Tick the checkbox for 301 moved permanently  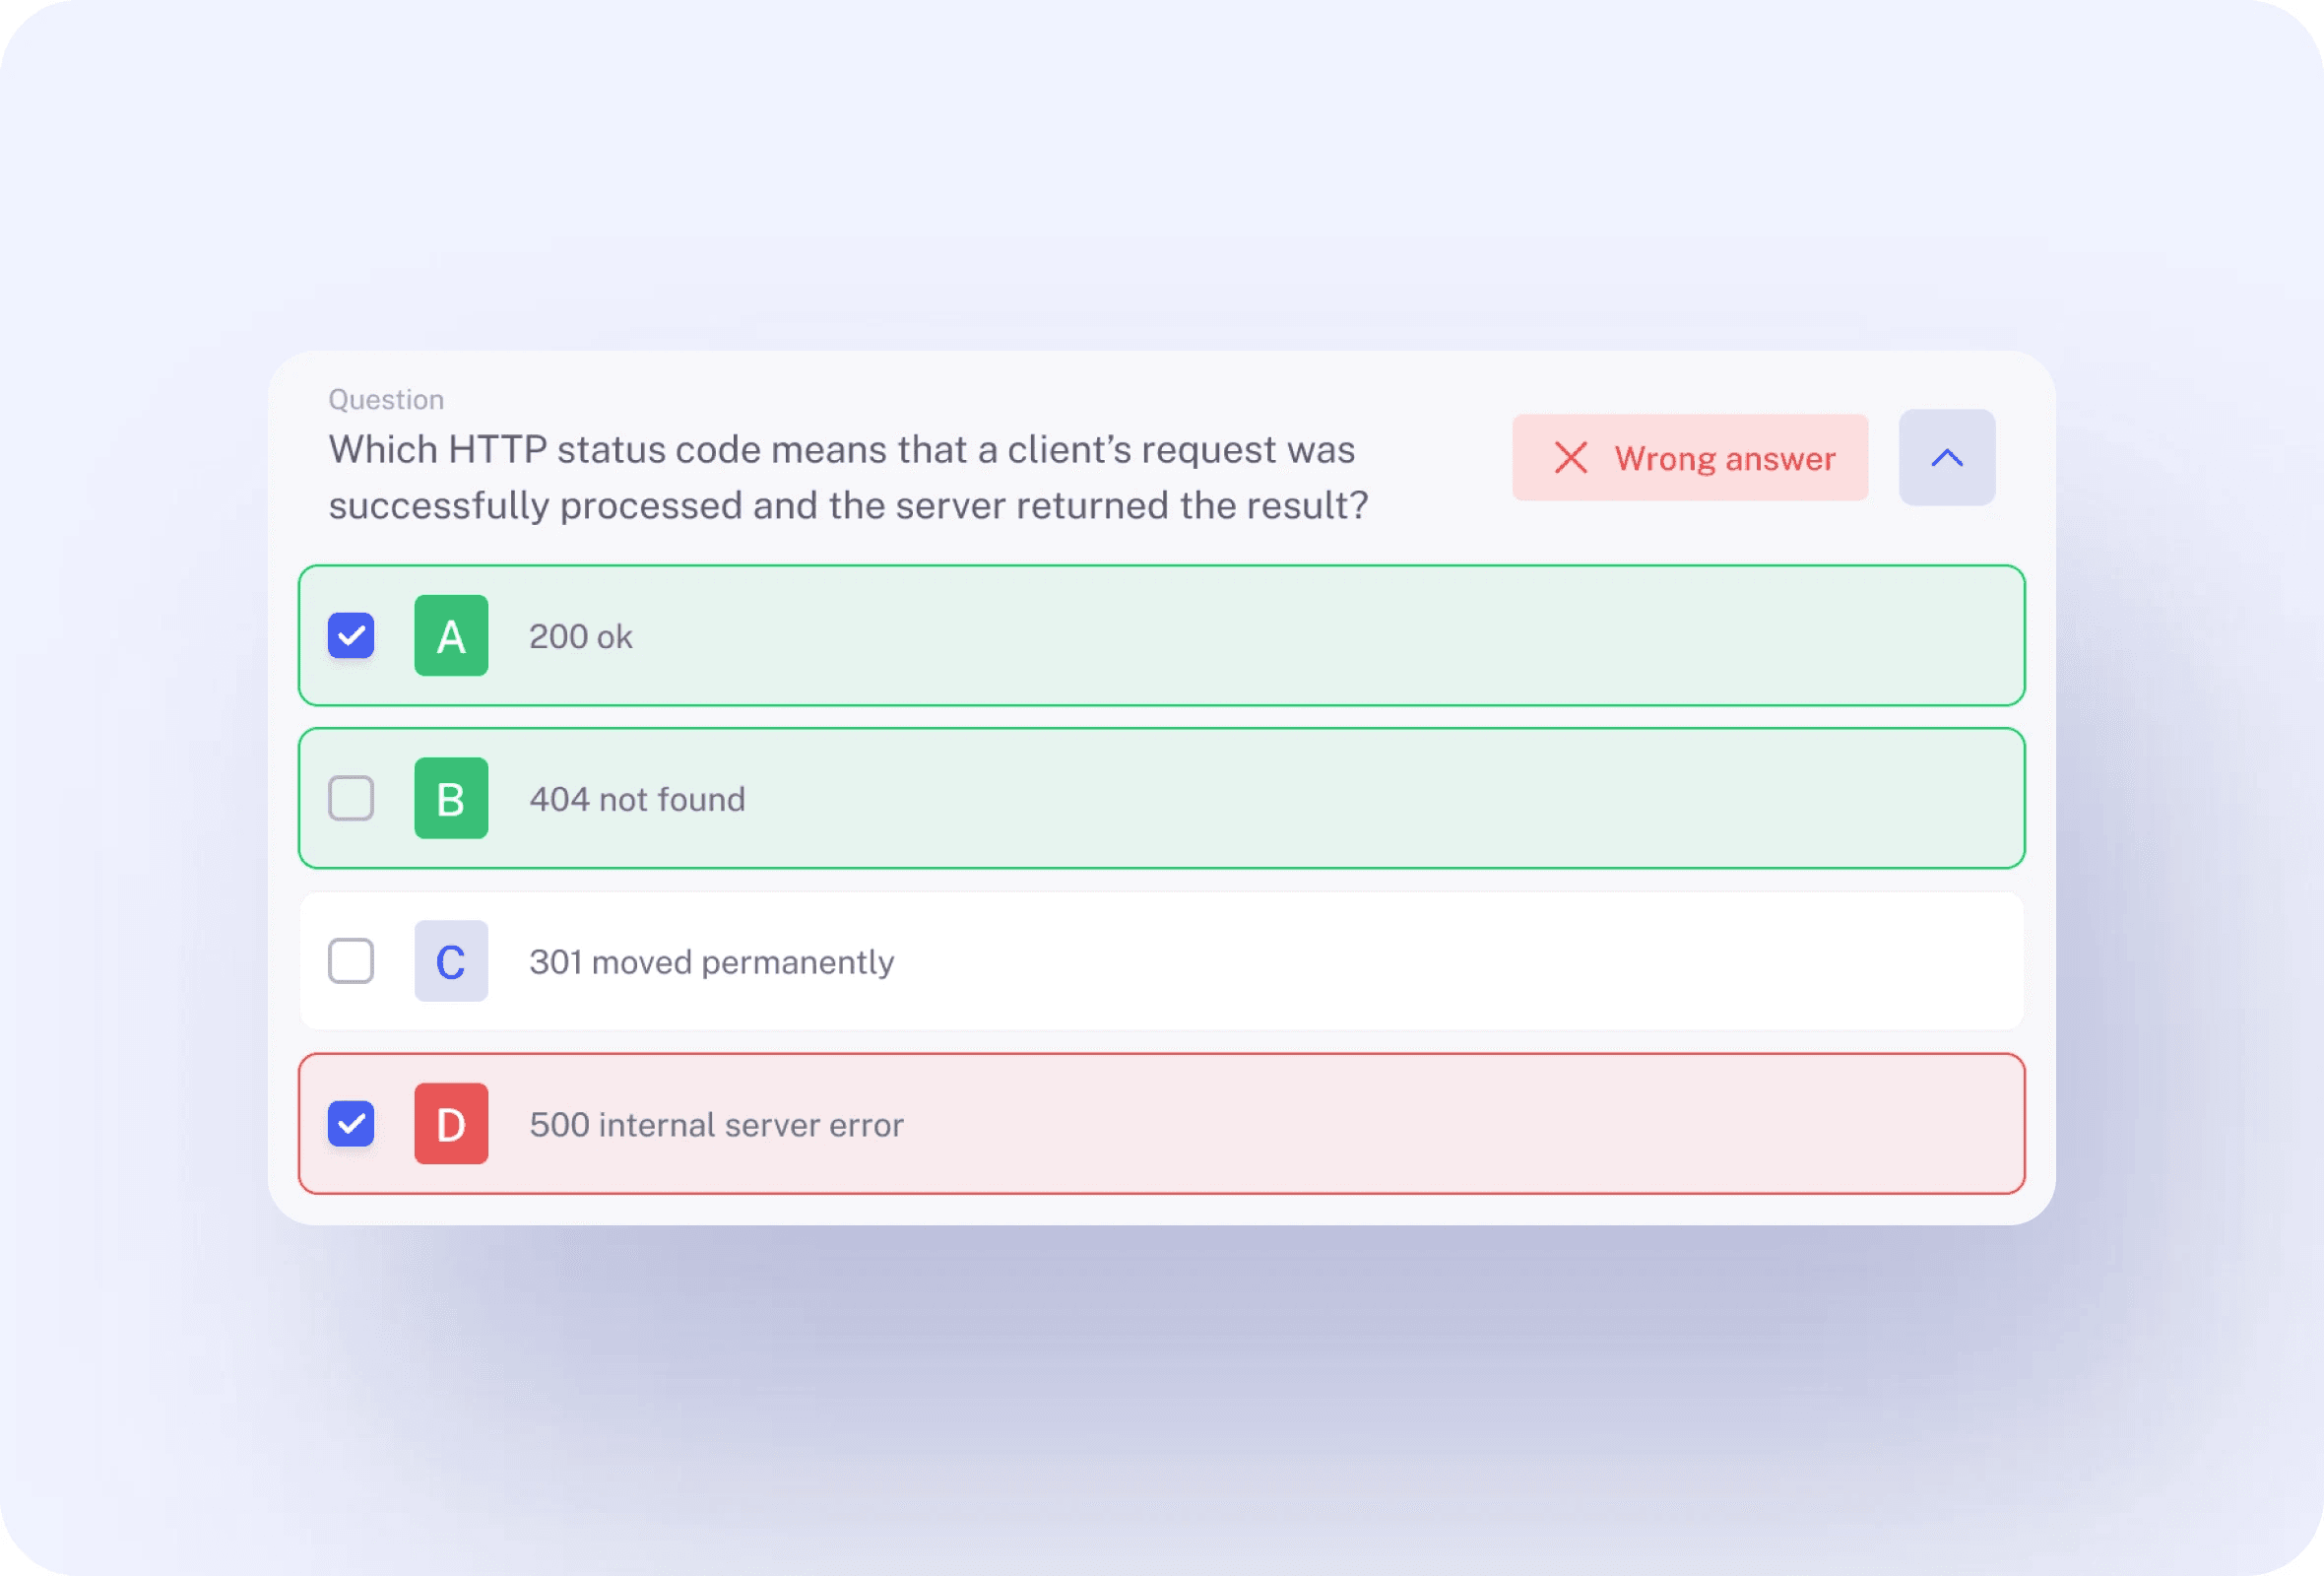pyautogui.click(x=351, y=961)
